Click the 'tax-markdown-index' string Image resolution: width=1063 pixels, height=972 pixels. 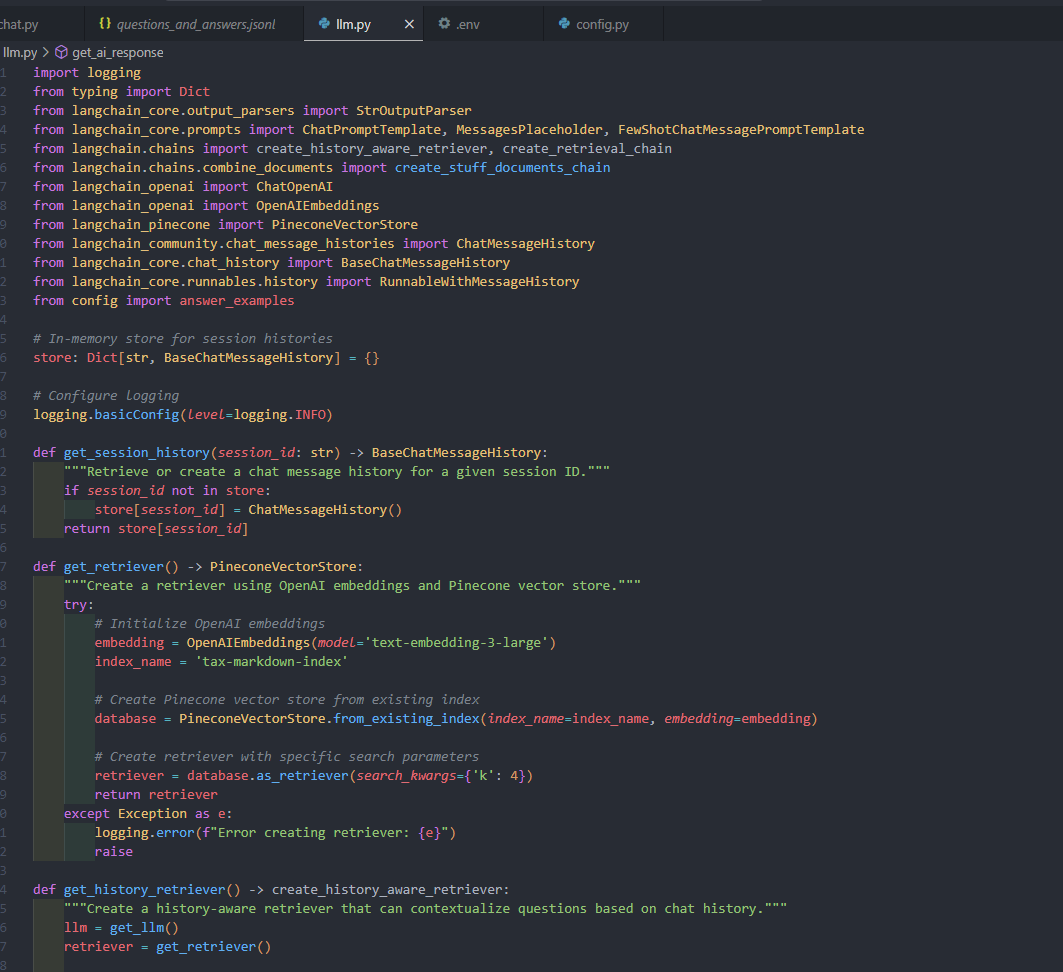click(271, 661)
